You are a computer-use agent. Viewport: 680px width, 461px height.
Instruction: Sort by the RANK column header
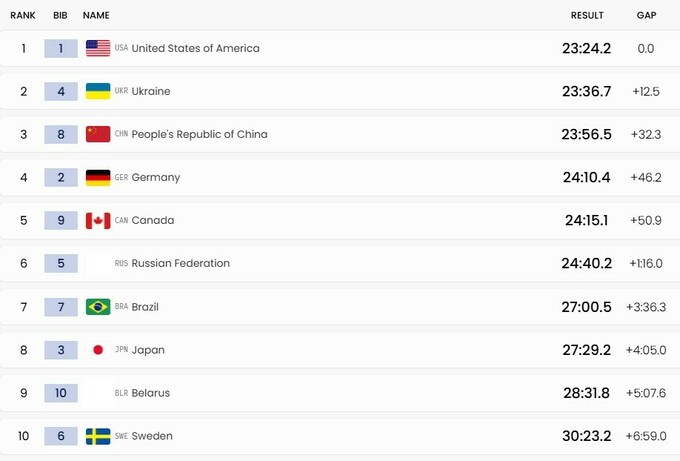click(23, 16)
